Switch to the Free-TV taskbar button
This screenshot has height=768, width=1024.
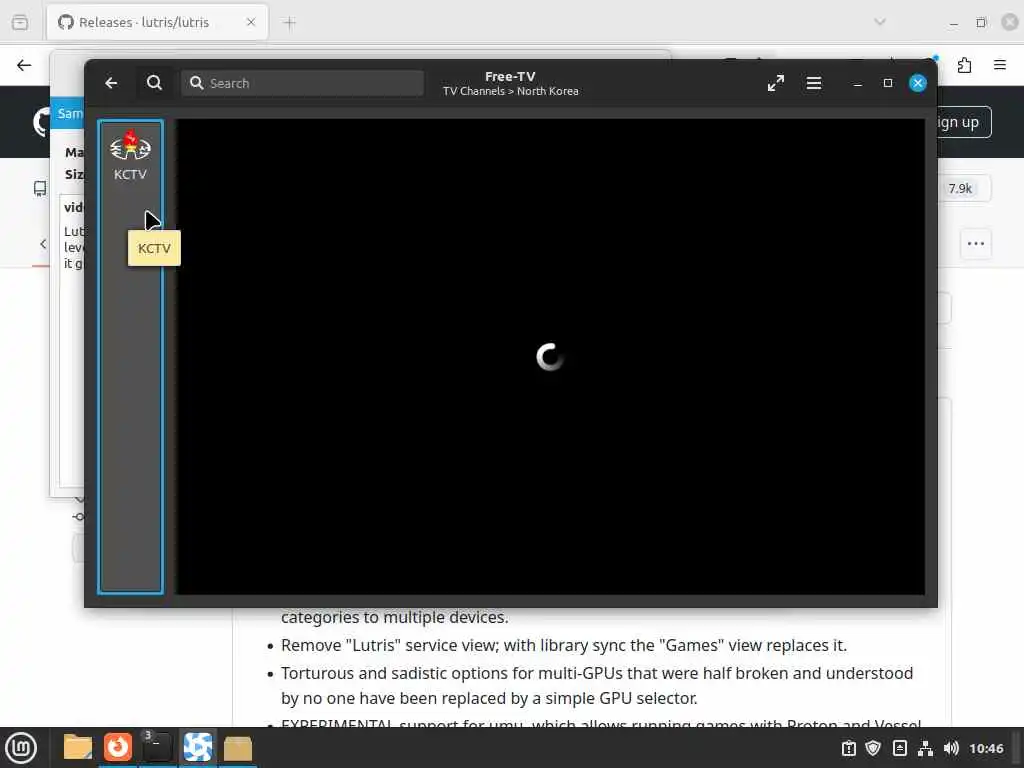pos(198,748)
